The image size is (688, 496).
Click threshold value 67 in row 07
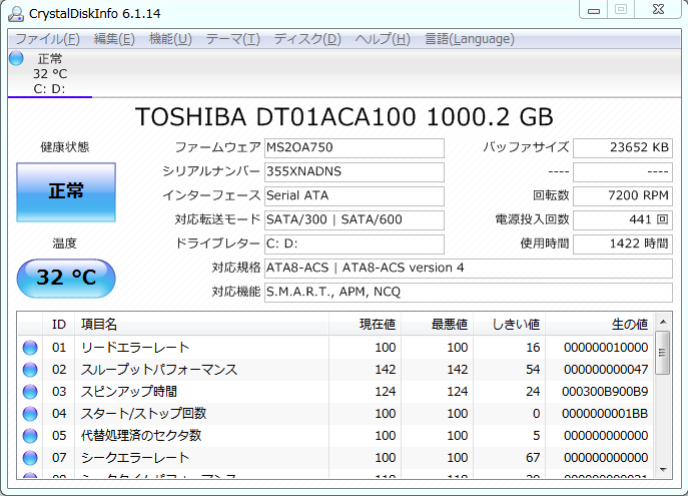pyautogui.click(x=533, y=457)
